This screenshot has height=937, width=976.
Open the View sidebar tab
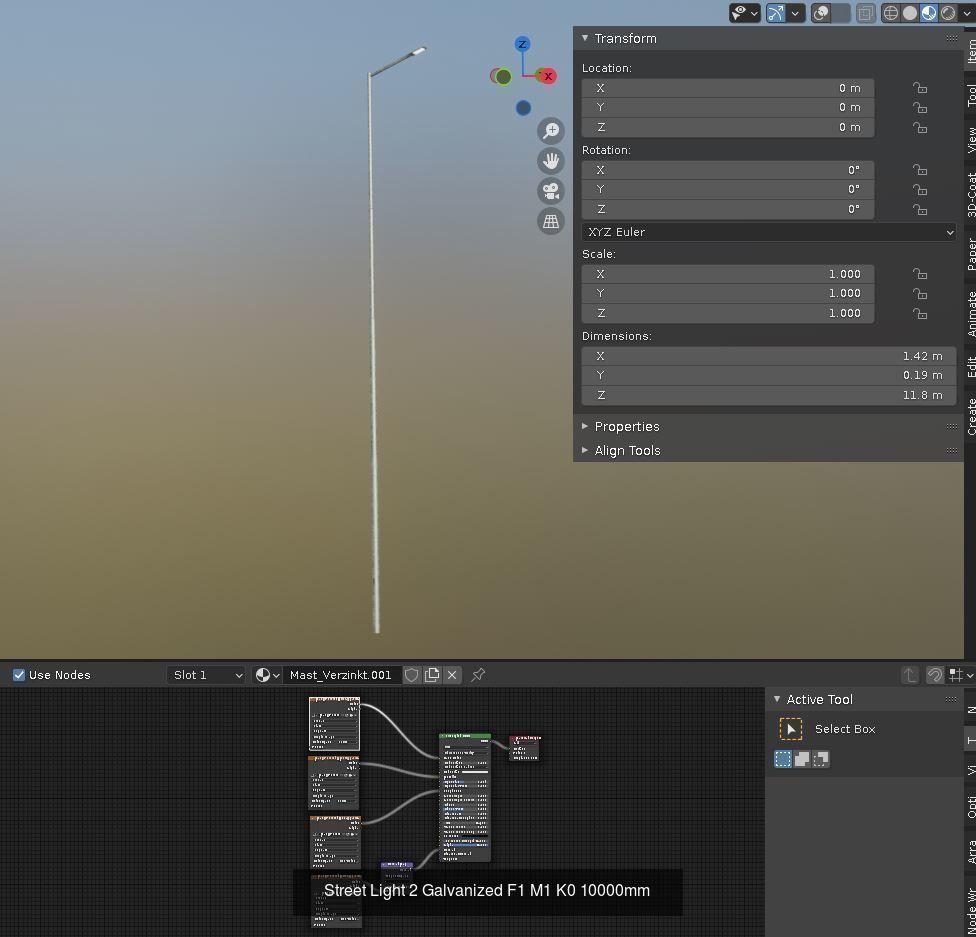(970, 139)
